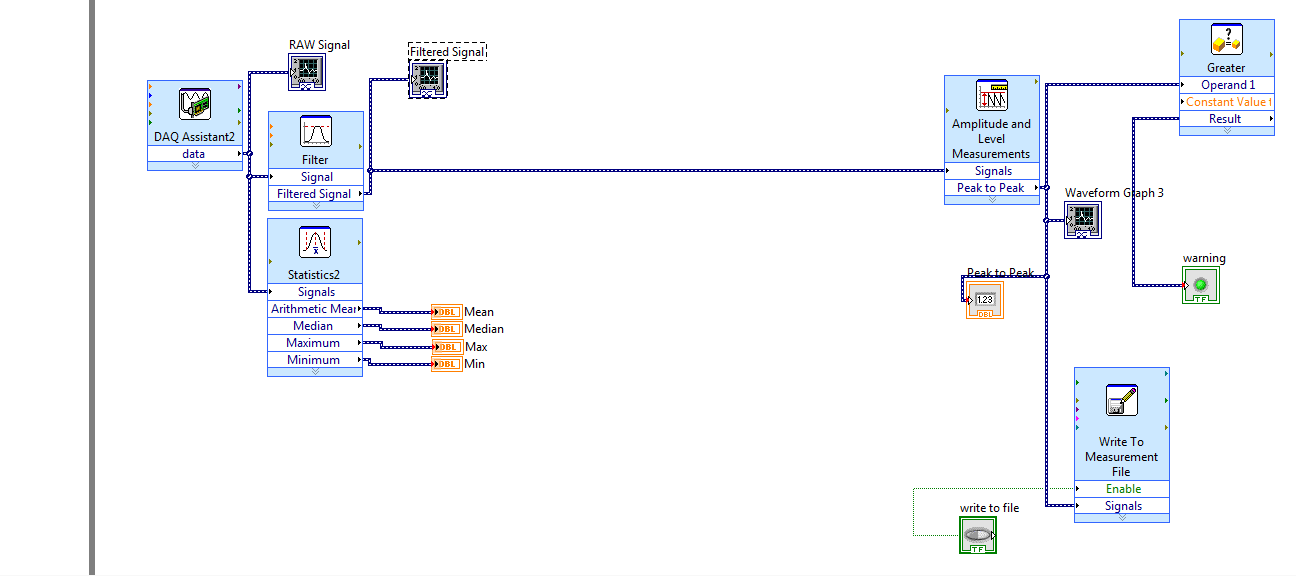
Task: Click the Mean DBL indicator terminal
Action: pos(444,311)
